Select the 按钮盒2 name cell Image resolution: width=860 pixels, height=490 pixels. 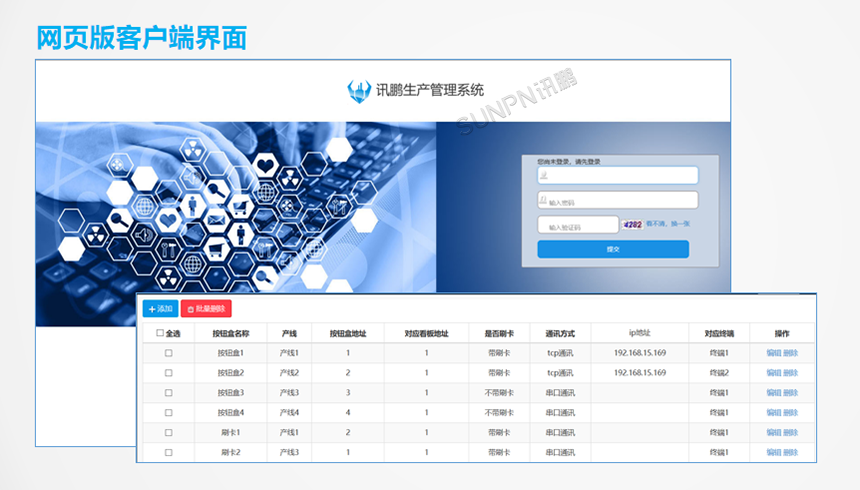pyautogui.click(x=231, y=373)
